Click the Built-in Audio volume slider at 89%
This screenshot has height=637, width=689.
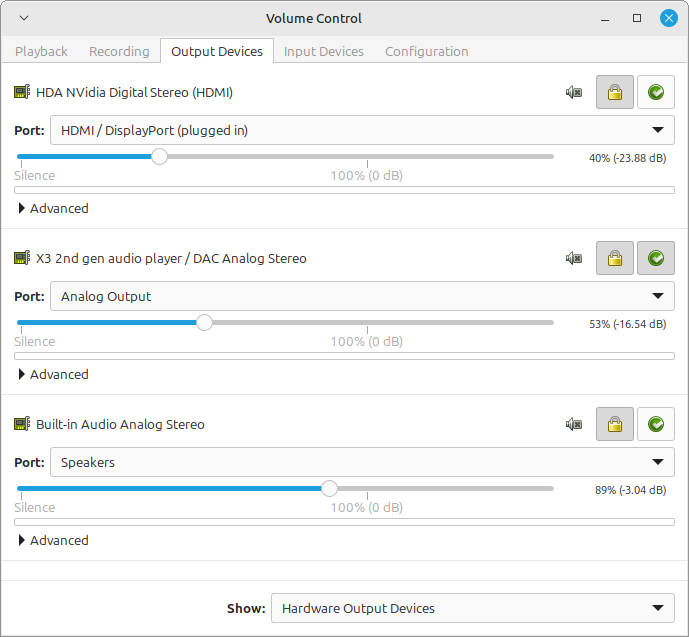pos(329,489)
